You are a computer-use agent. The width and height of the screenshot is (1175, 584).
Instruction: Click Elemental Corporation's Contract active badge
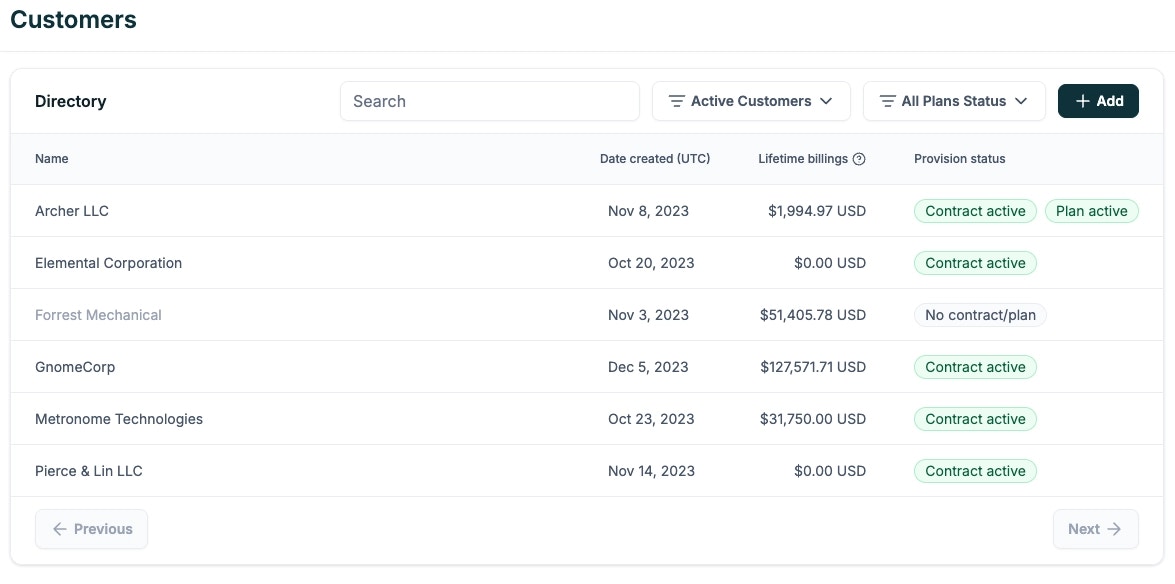point(975,263)
